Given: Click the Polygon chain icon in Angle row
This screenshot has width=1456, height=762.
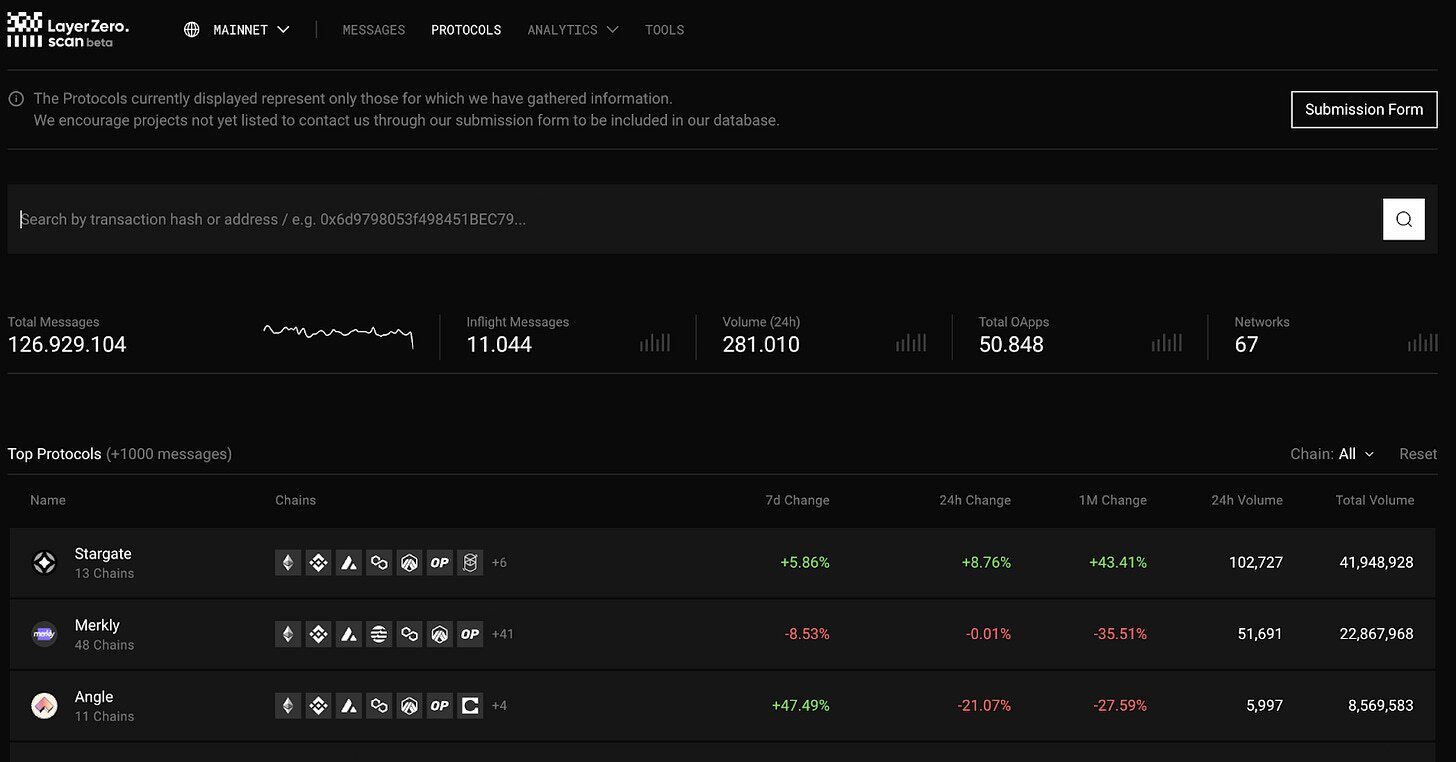Looking at the screenshot, I should pyautogui.click(x=379, y=706).
